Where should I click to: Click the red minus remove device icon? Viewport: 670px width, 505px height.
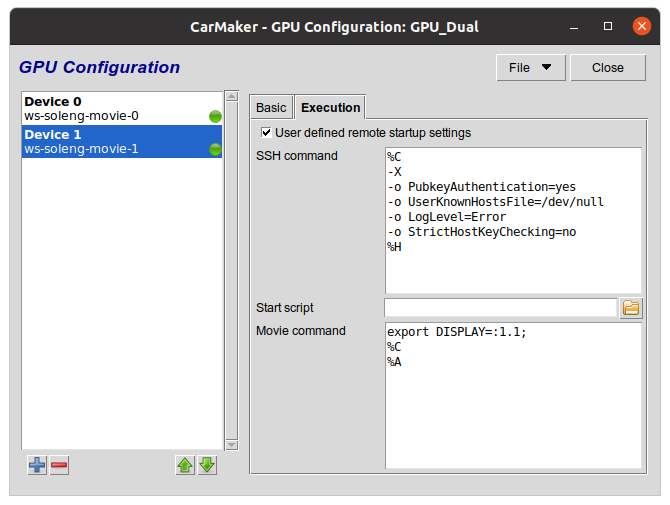coord(59,465)
